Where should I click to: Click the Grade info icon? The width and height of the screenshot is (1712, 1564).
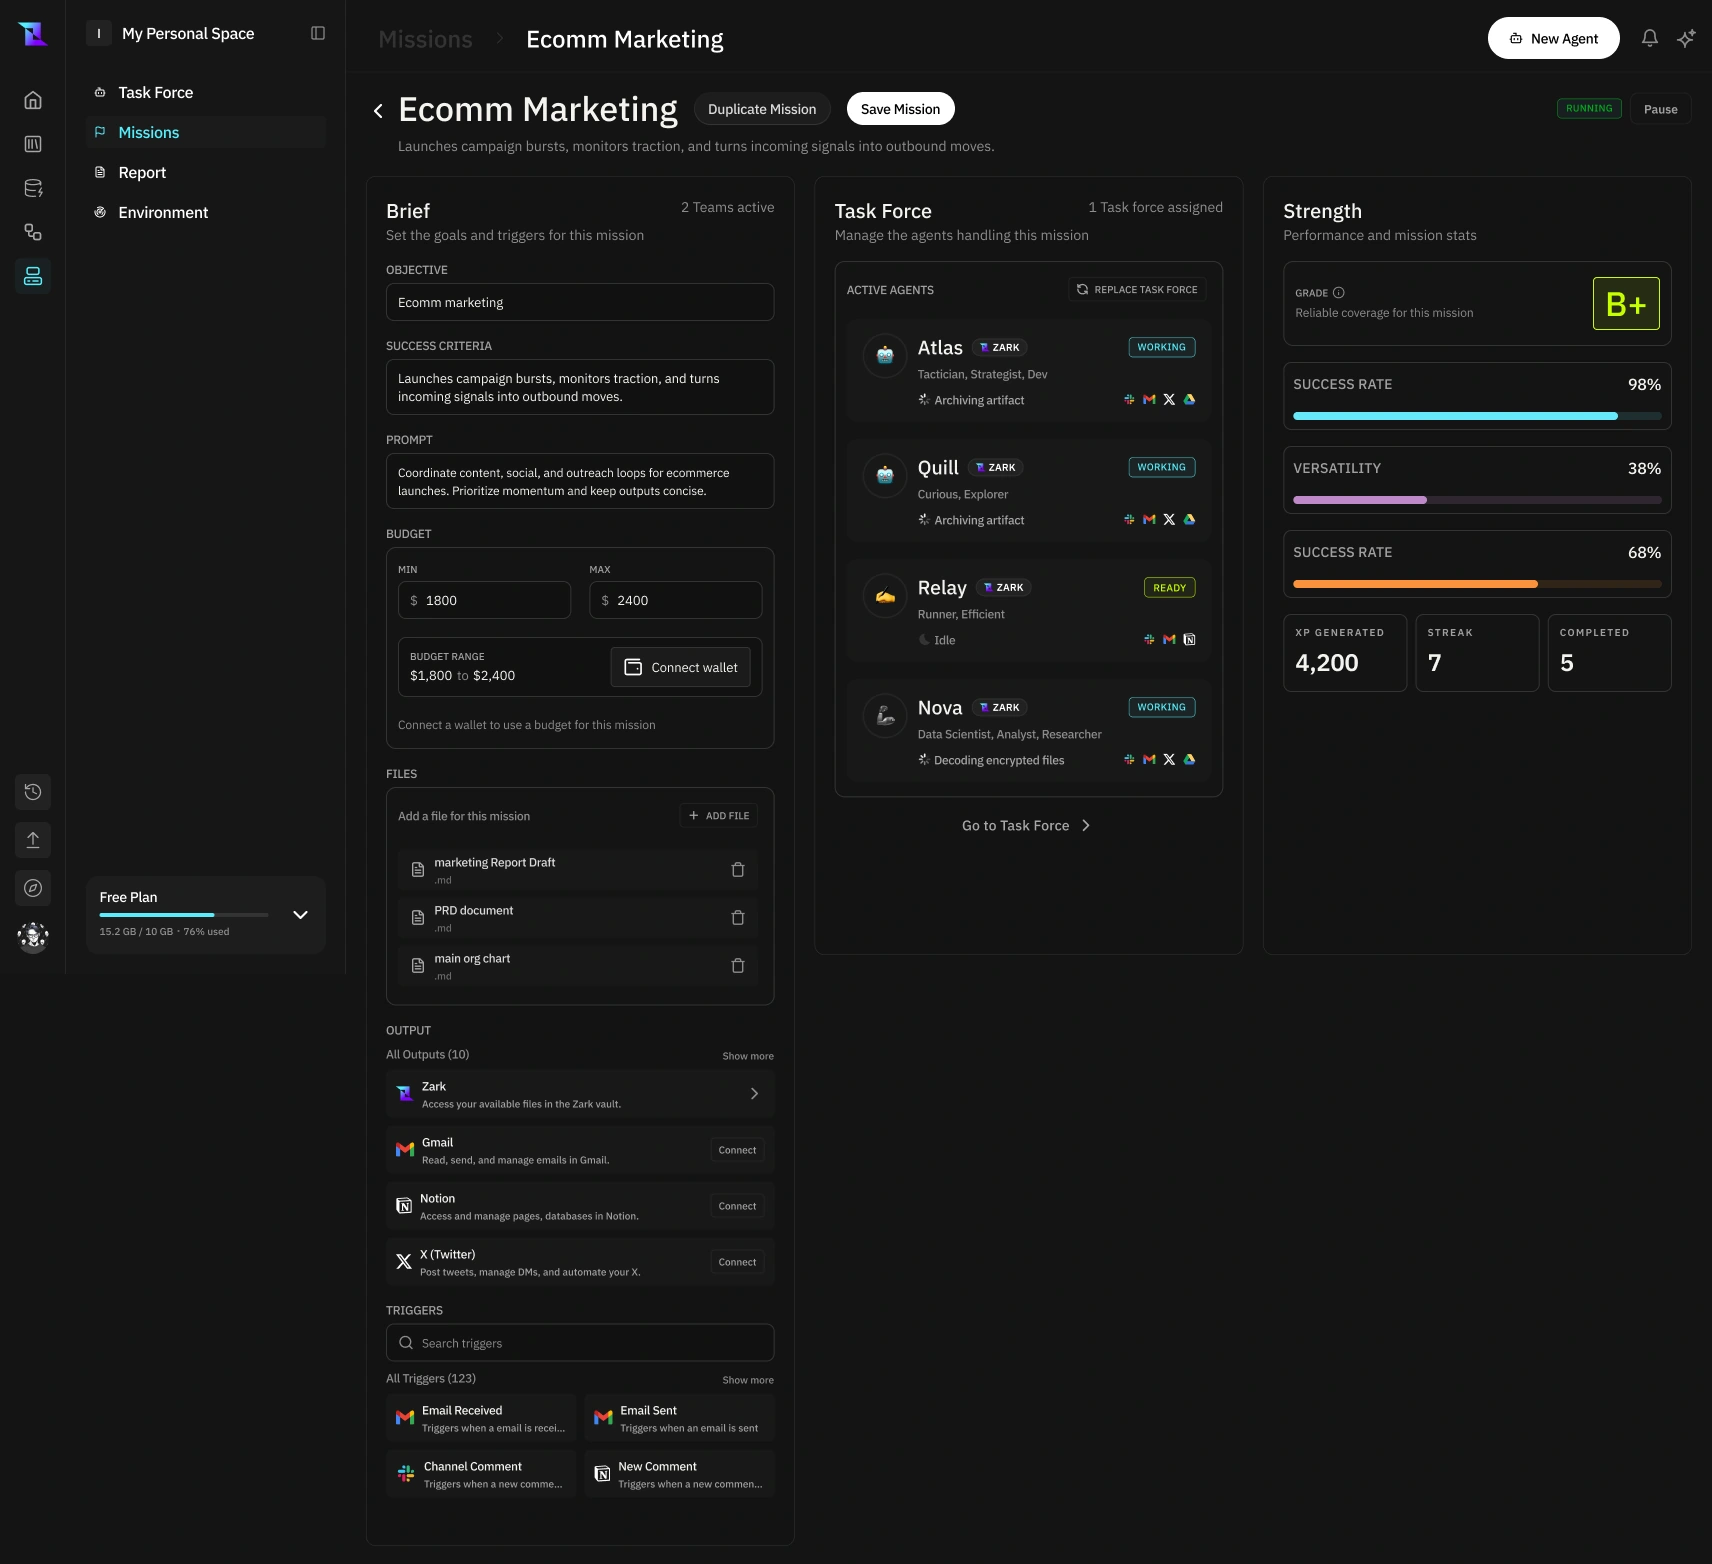pos(1339,293)
